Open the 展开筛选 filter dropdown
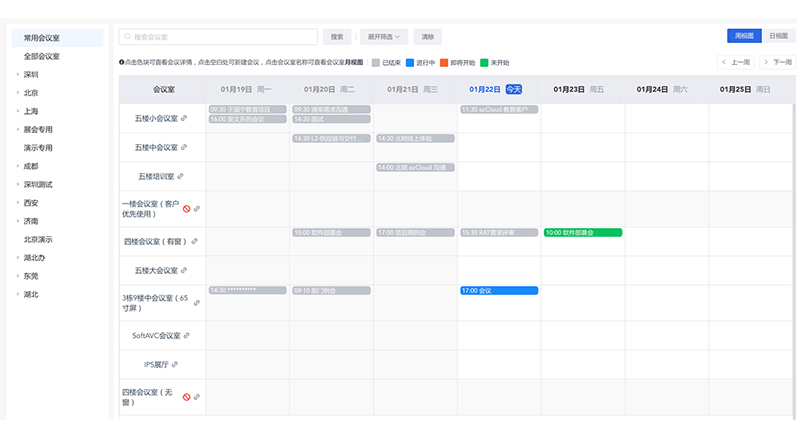This screenshot has width=797, height=439. click(383, 37)
